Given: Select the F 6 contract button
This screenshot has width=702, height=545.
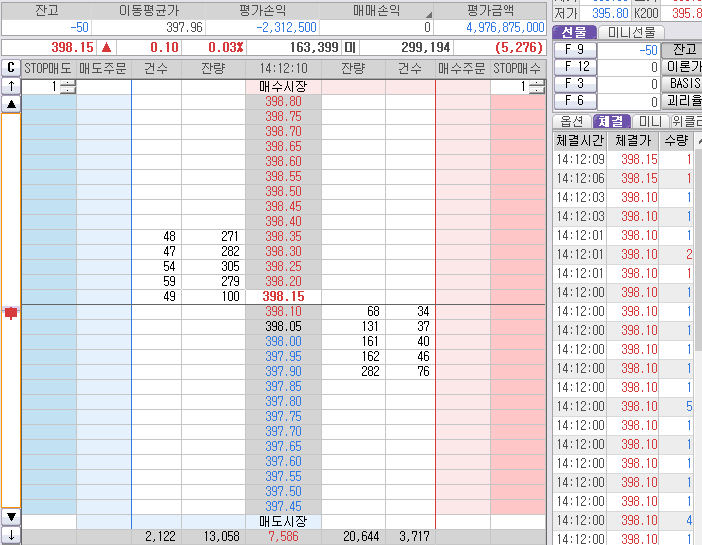Looking at the screenshot, I should click(x=575, y=101).
